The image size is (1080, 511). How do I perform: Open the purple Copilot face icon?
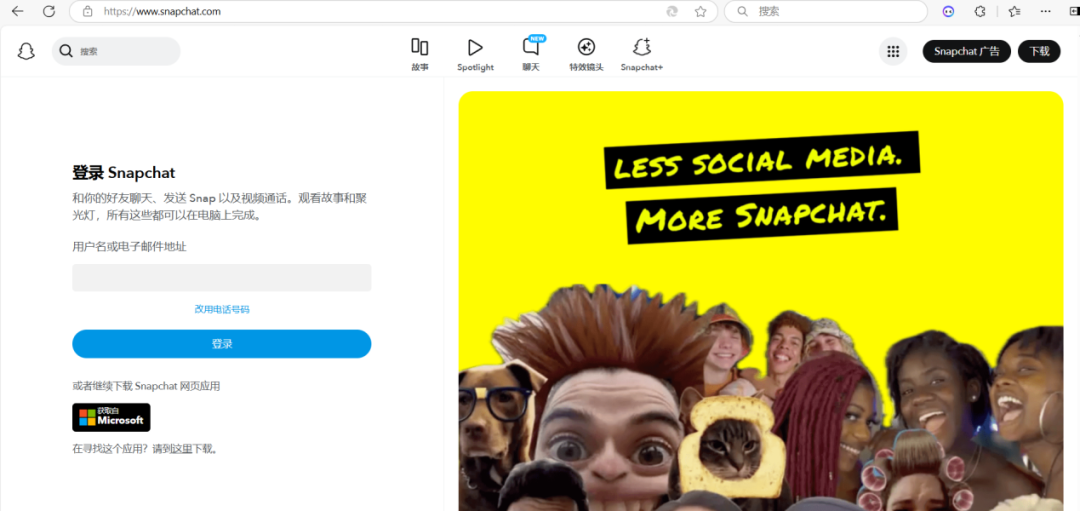tap(948, 12)
